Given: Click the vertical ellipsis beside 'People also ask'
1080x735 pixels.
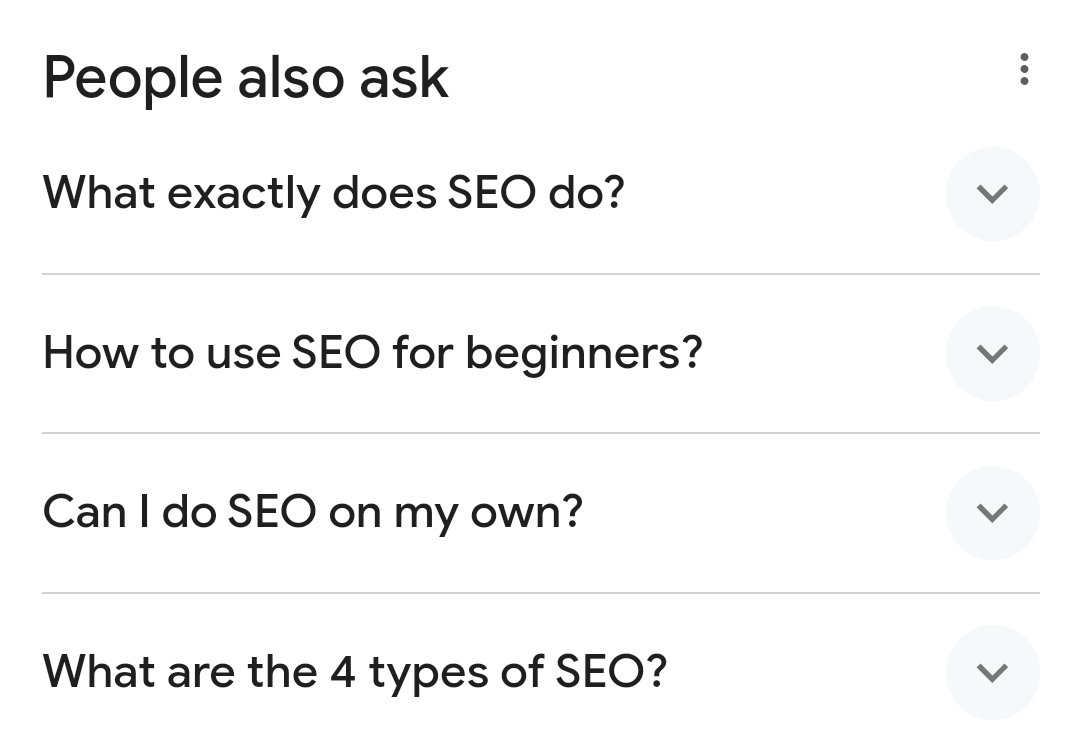Looking at the screenshot, I should (x=1022, y=71).
